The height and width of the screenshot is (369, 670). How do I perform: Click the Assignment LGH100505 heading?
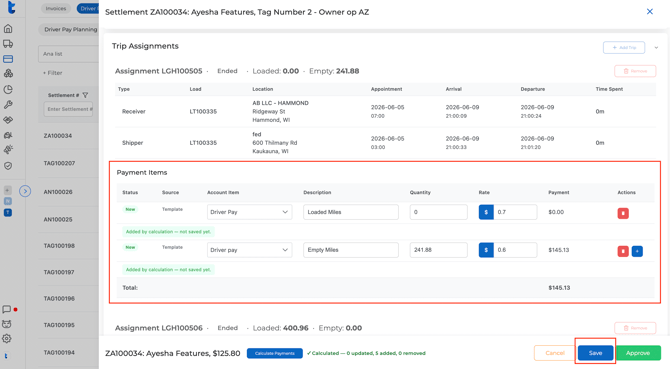pyautogui.click(x=159, y=71)
